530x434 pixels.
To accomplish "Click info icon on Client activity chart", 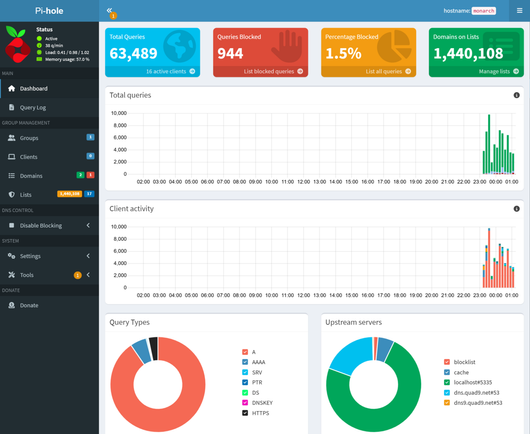I will [x=516, y=209].
